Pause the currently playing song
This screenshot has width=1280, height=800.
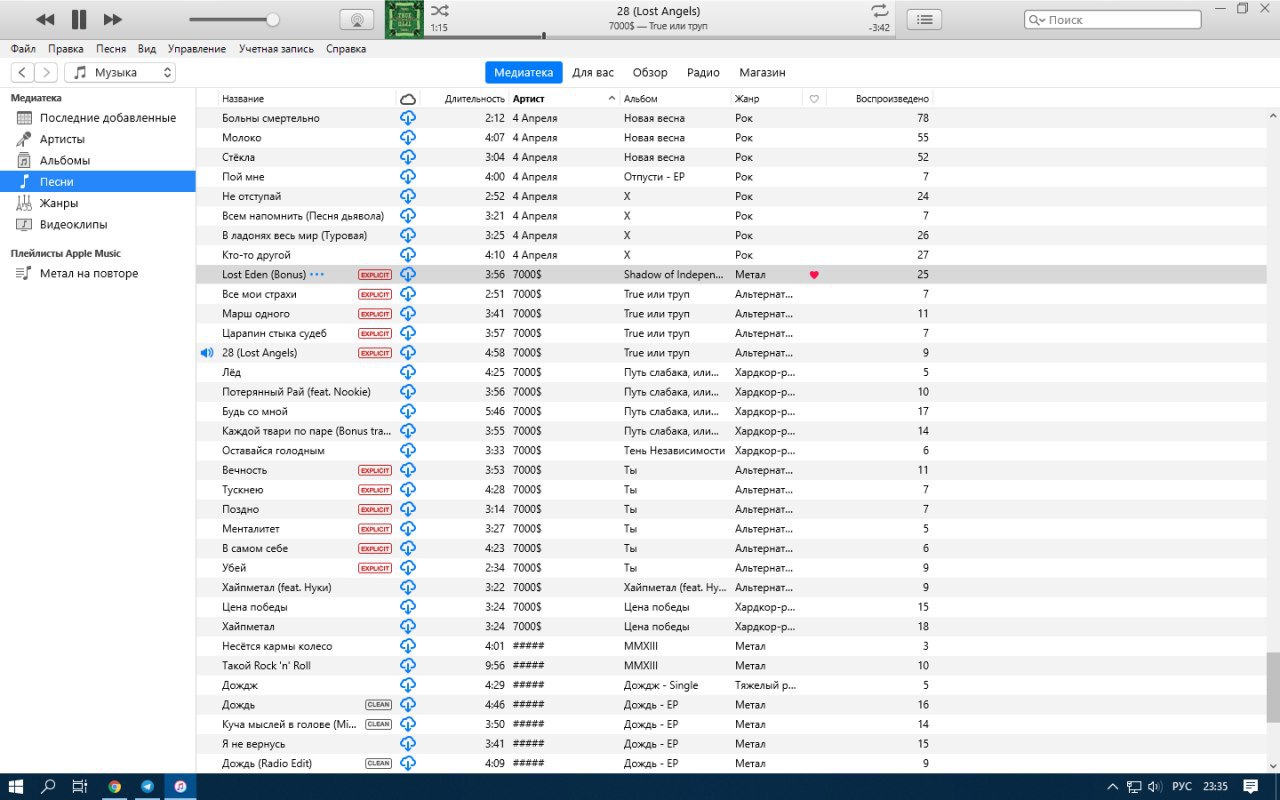[79, 19]
